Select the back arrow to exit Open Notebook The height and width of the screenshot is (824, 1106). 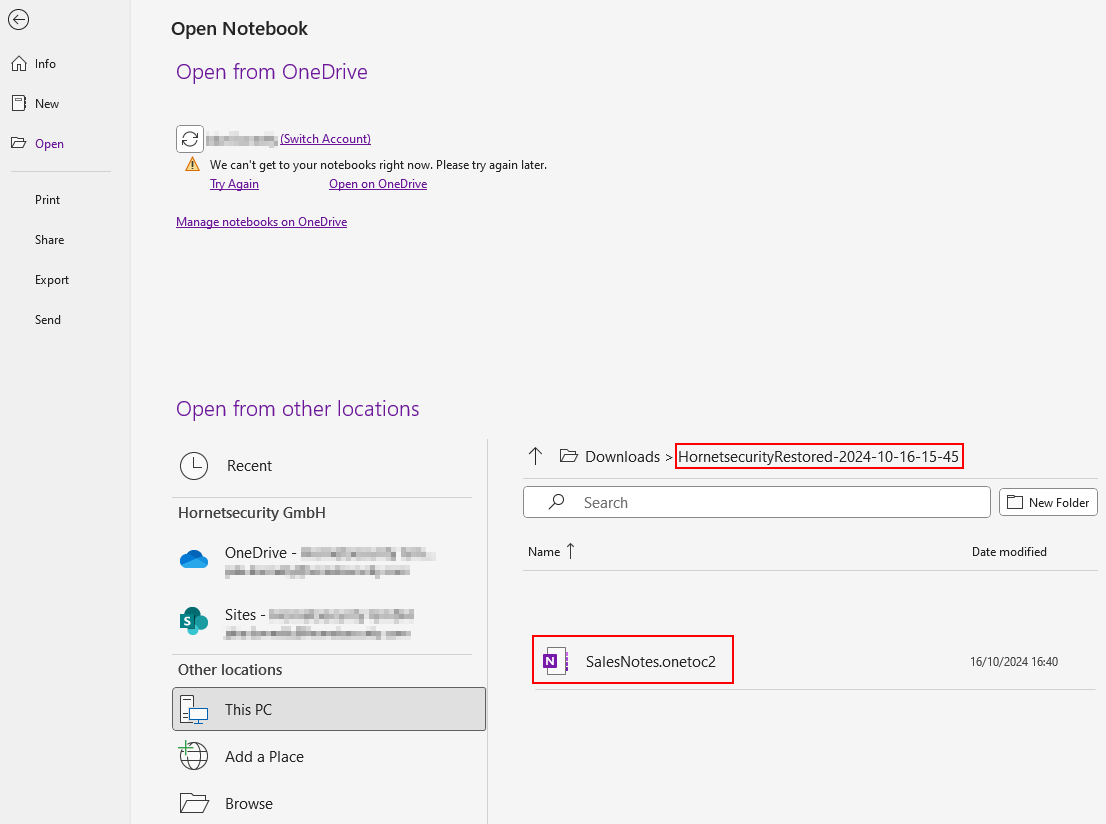coord(18,19)
